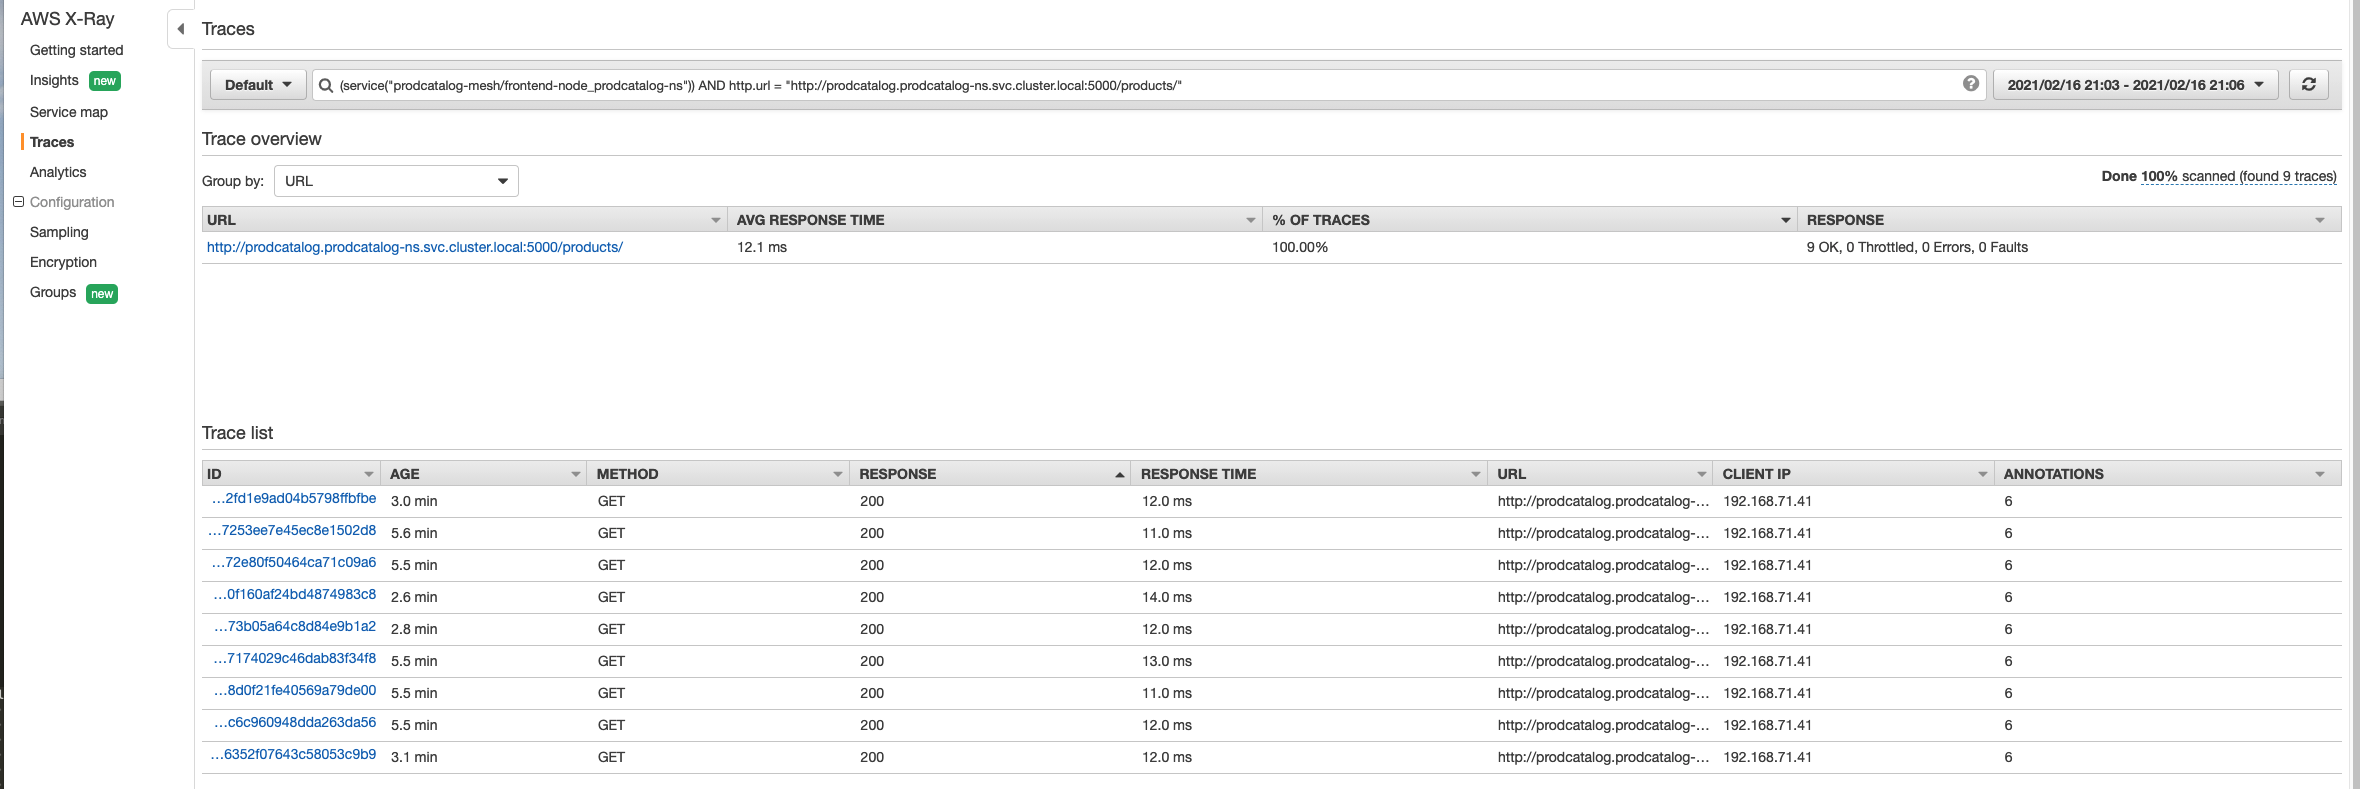Click the 14.0 ms response time cell
The image size is (2360, 789).
(1167, 597)
